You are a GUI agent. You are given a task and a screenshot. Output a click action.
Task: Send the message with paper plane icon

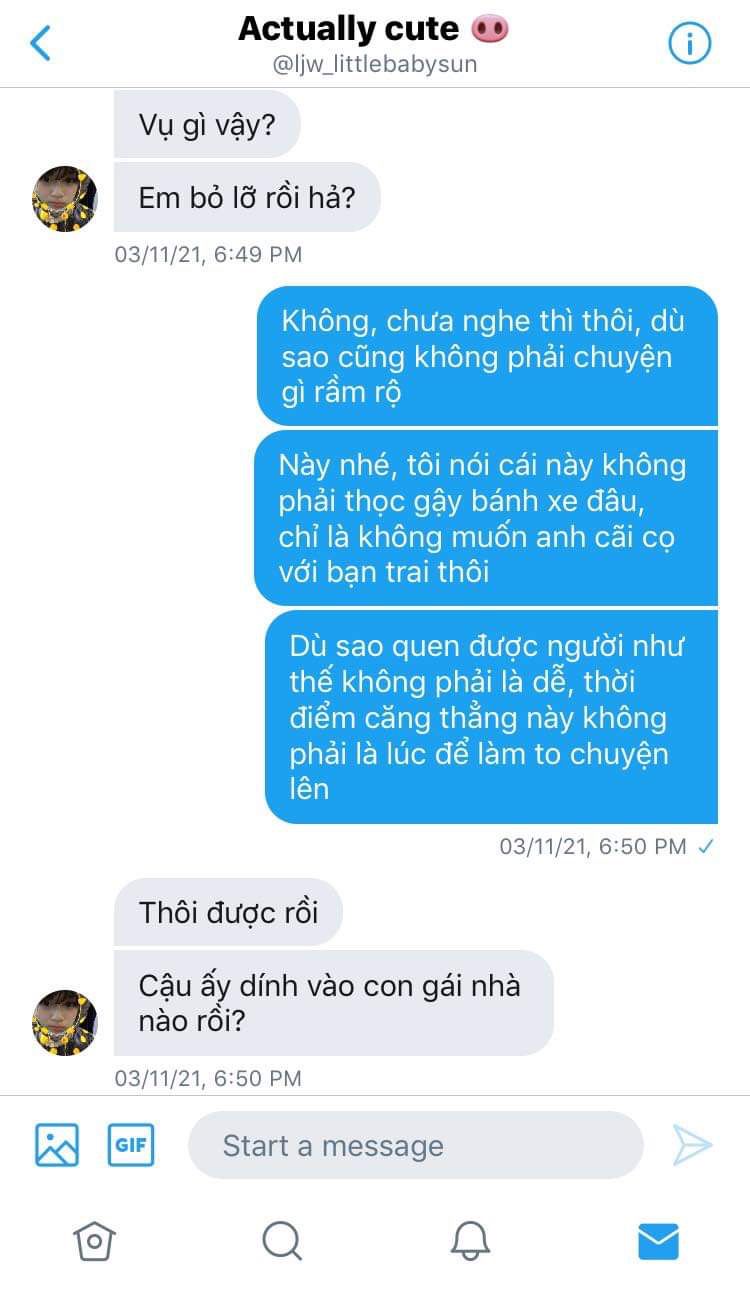[692, 1145]
